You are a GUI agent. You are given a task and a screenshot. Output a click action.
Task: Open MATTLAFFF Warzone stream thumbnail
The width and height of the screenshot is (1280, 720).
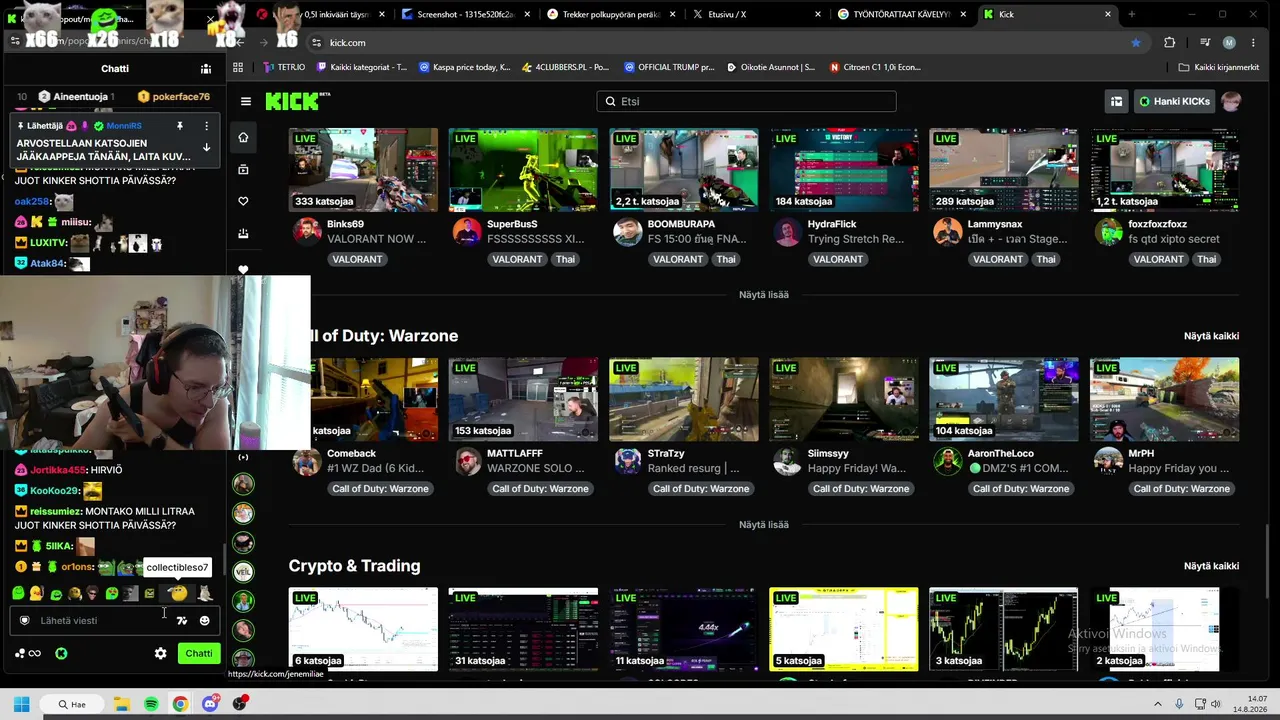click(x=523, y=399)
